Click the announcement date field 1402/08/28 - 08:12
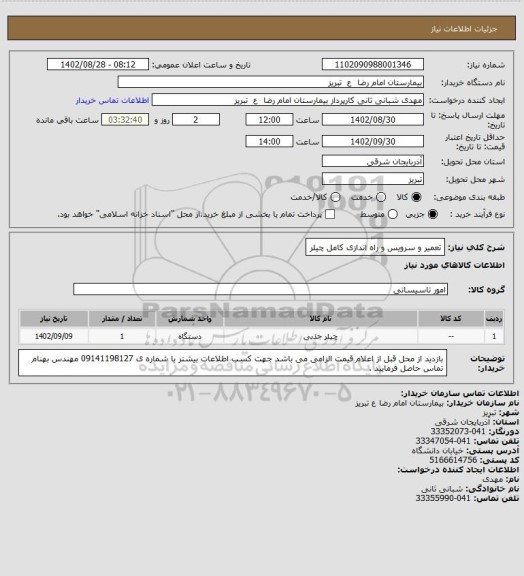The height and width of the screenshot is (576, 524). coord(98,64)
